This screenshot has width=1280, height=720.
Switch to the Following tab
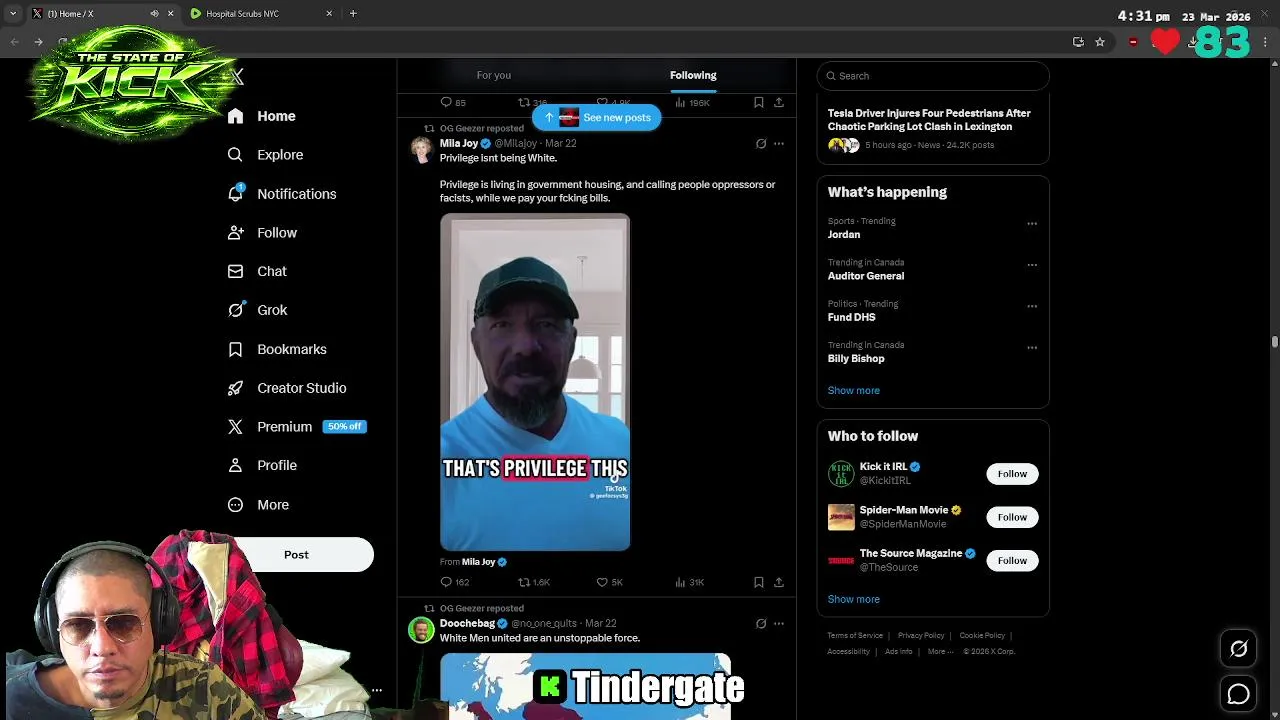coord(693,75)
